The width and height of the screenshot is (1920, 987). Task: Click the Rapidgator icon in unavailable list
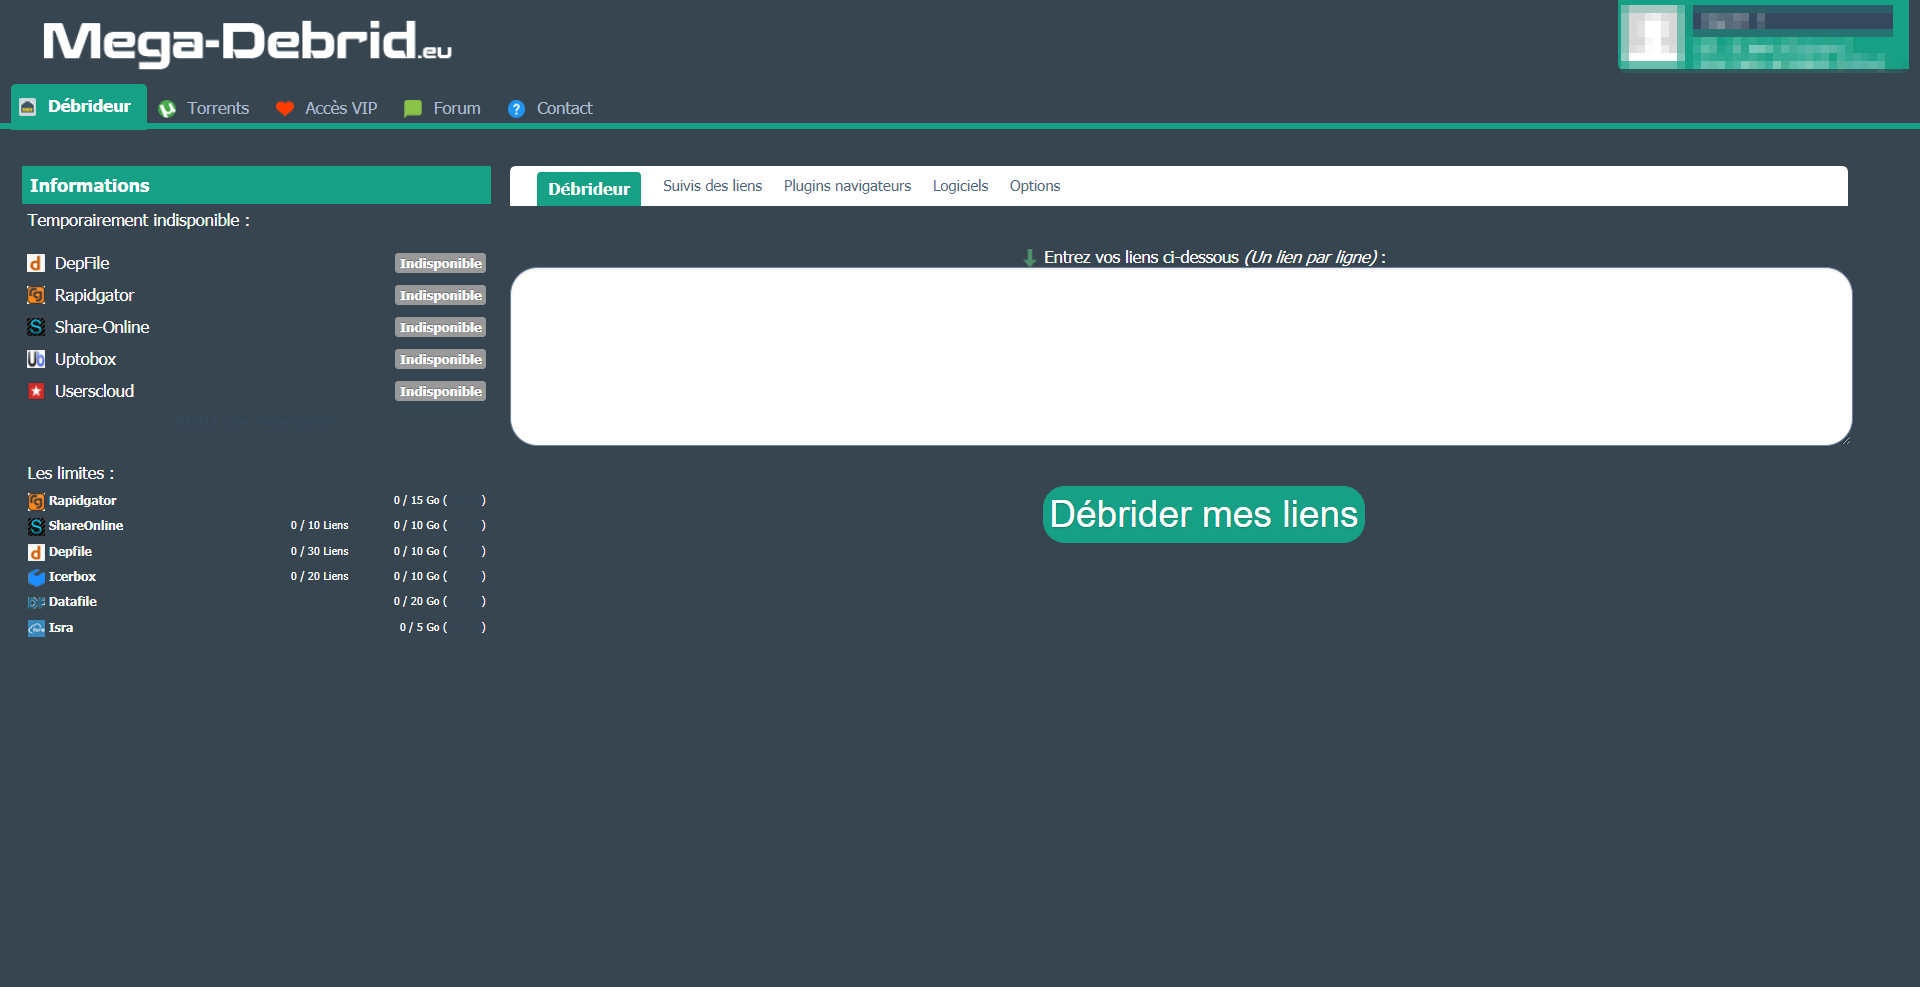(36, 295)
